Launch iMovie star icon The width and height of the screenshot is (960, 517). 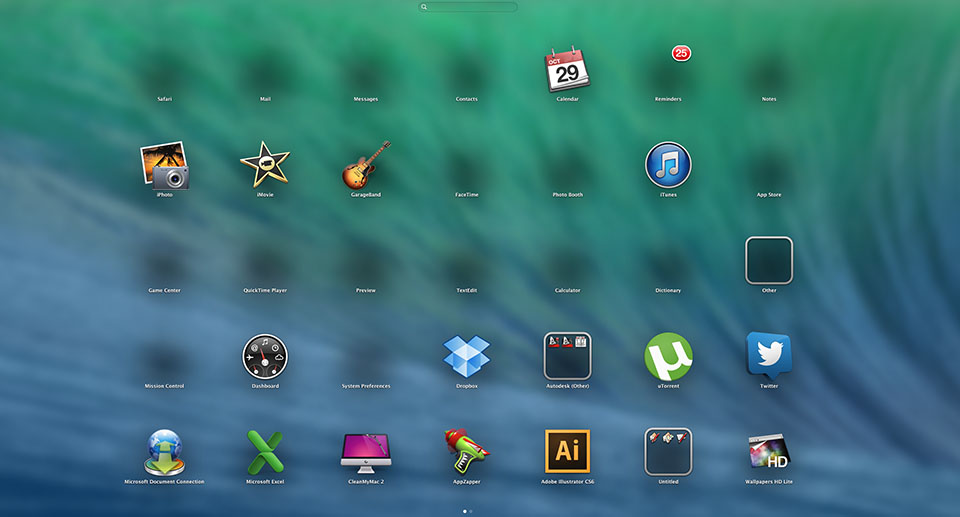(x=264, y=164)
